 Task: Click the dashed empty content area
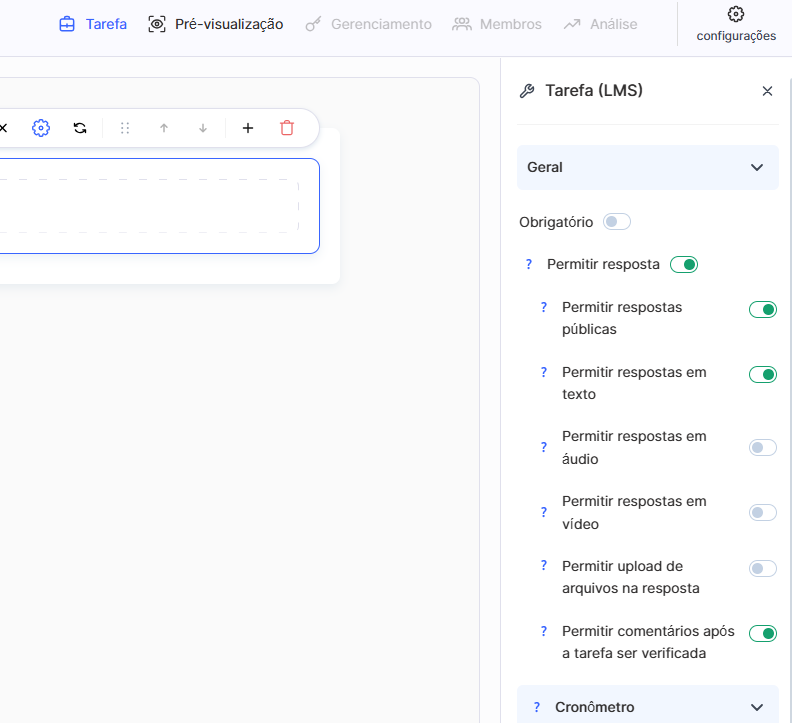point(150,206)
